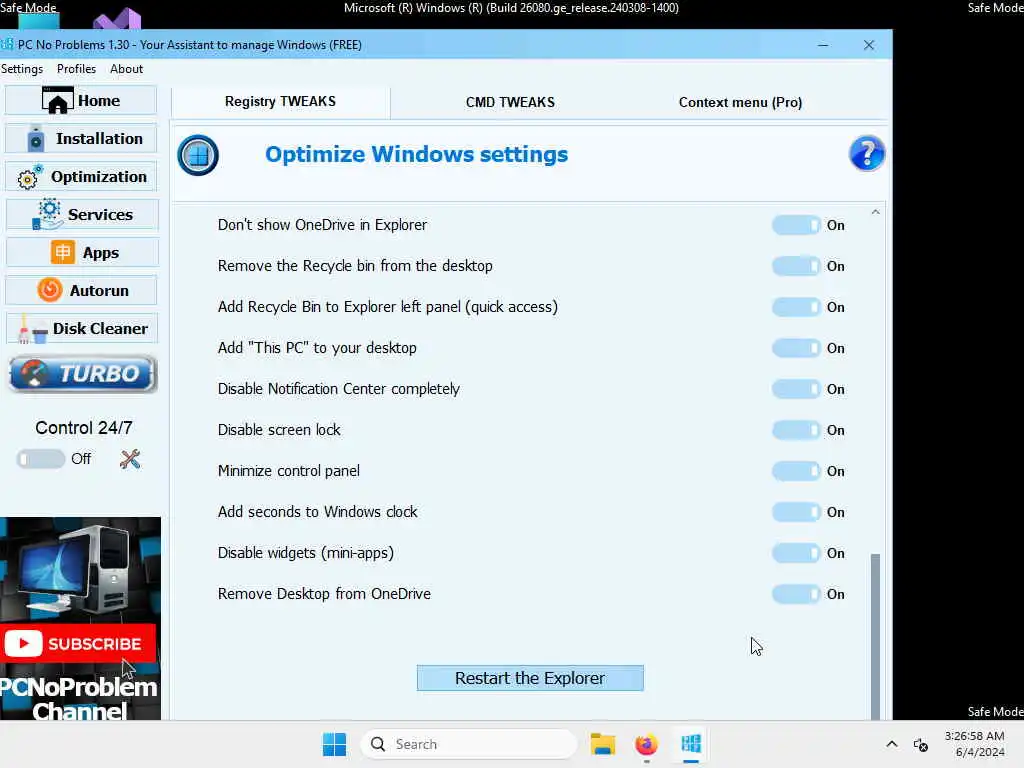
Task: Toggle Minimize control panel switch
Action: coord(795,471)
